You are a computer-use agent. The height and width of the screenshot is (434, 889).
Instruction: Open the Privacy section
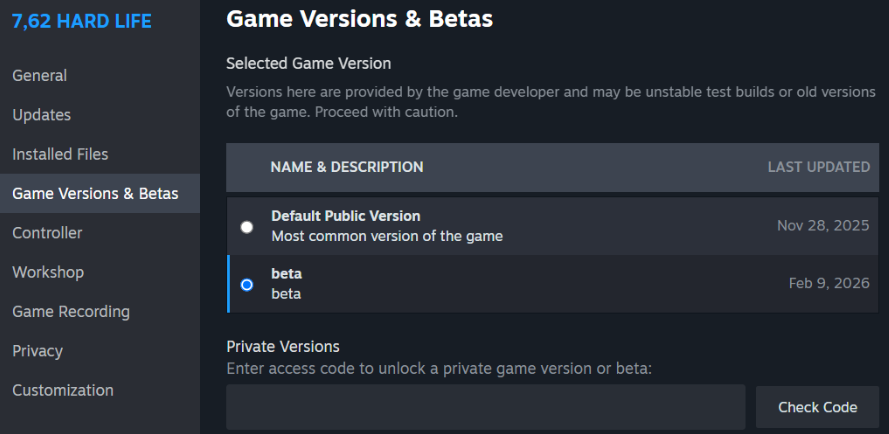(x=38, y=351)
